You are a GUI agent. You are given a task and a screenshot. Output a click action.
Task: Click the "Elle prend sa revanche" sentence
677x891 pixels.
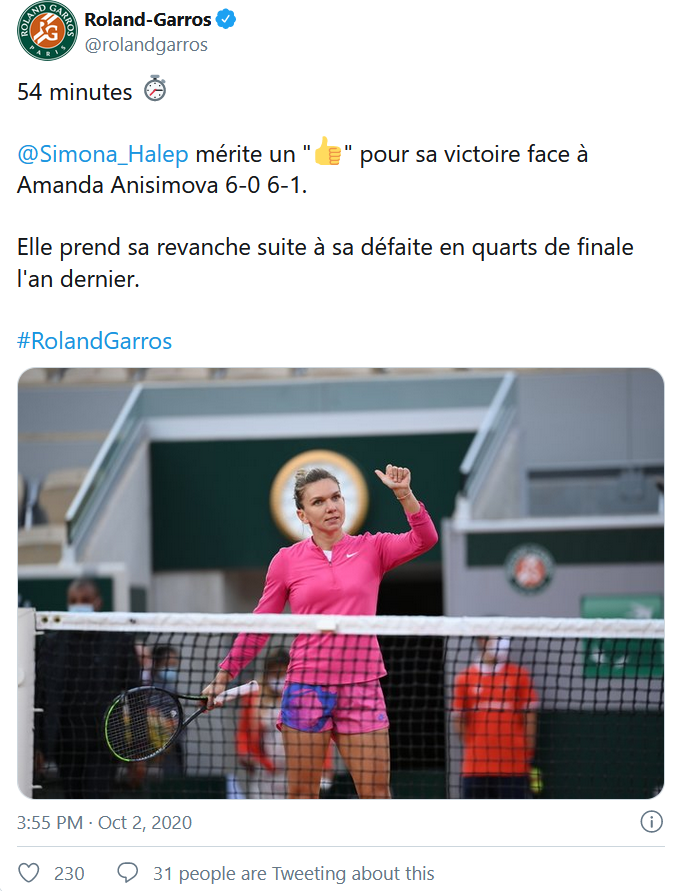[325, 263]
